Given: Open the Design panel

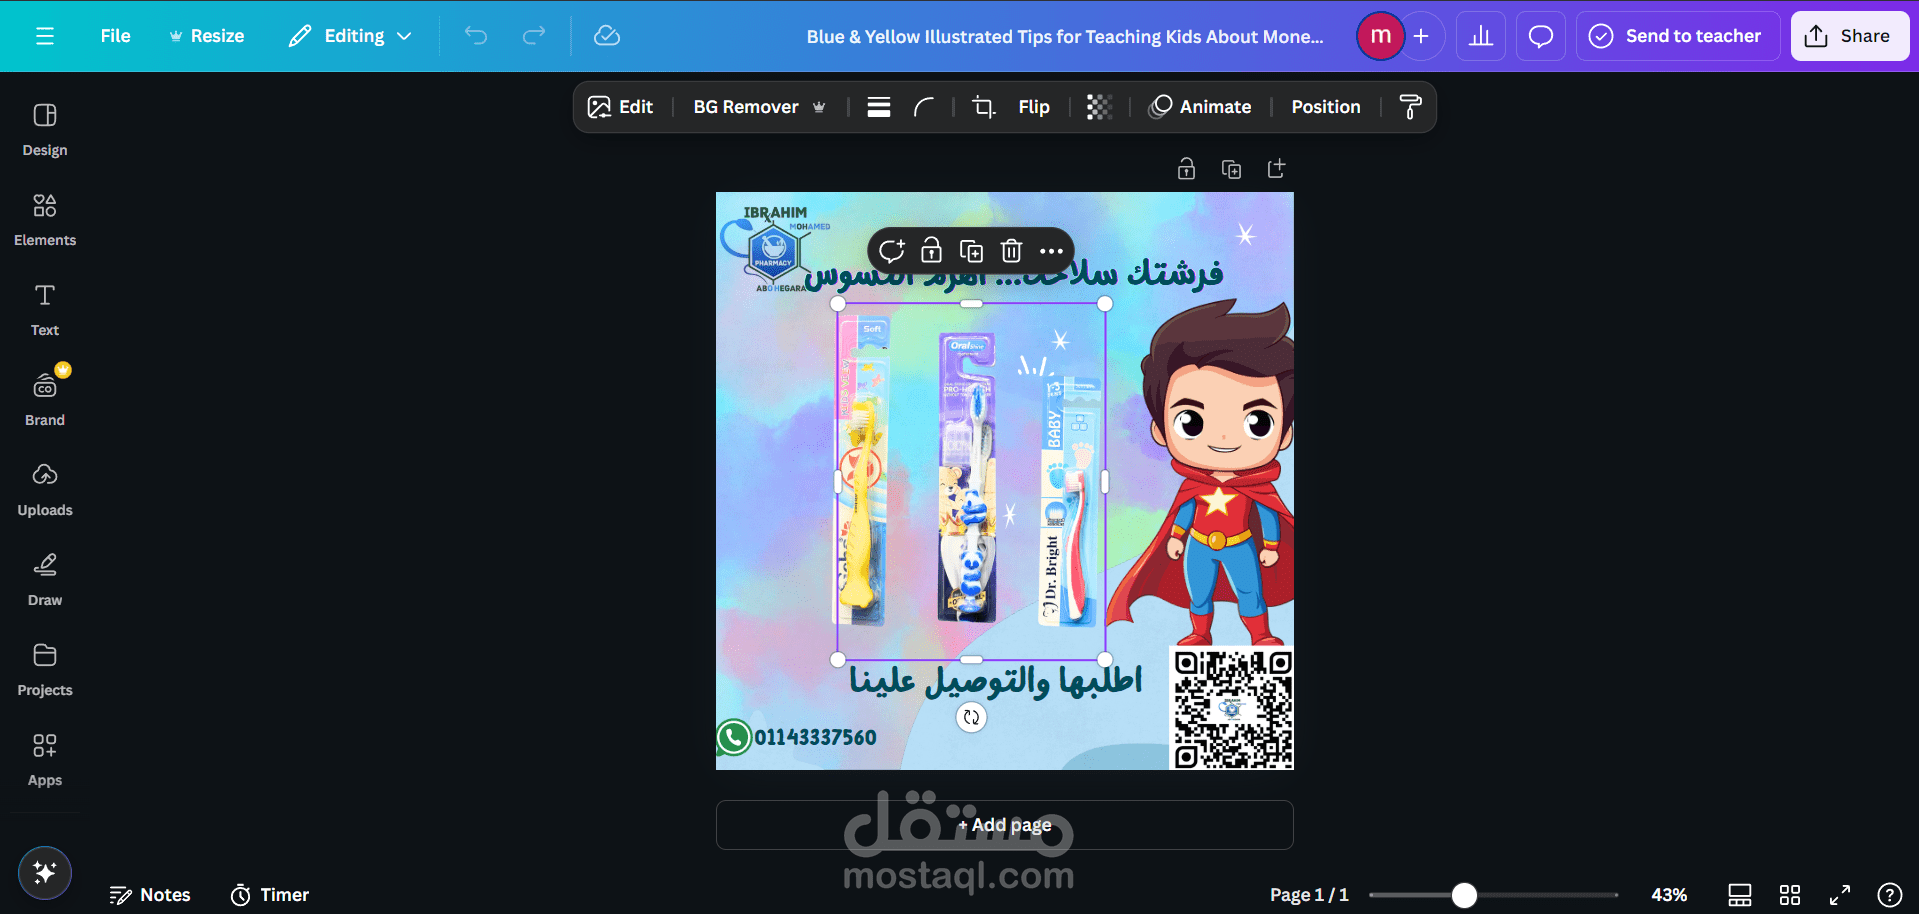Looking at the screenshot, I should click(45, 130).
